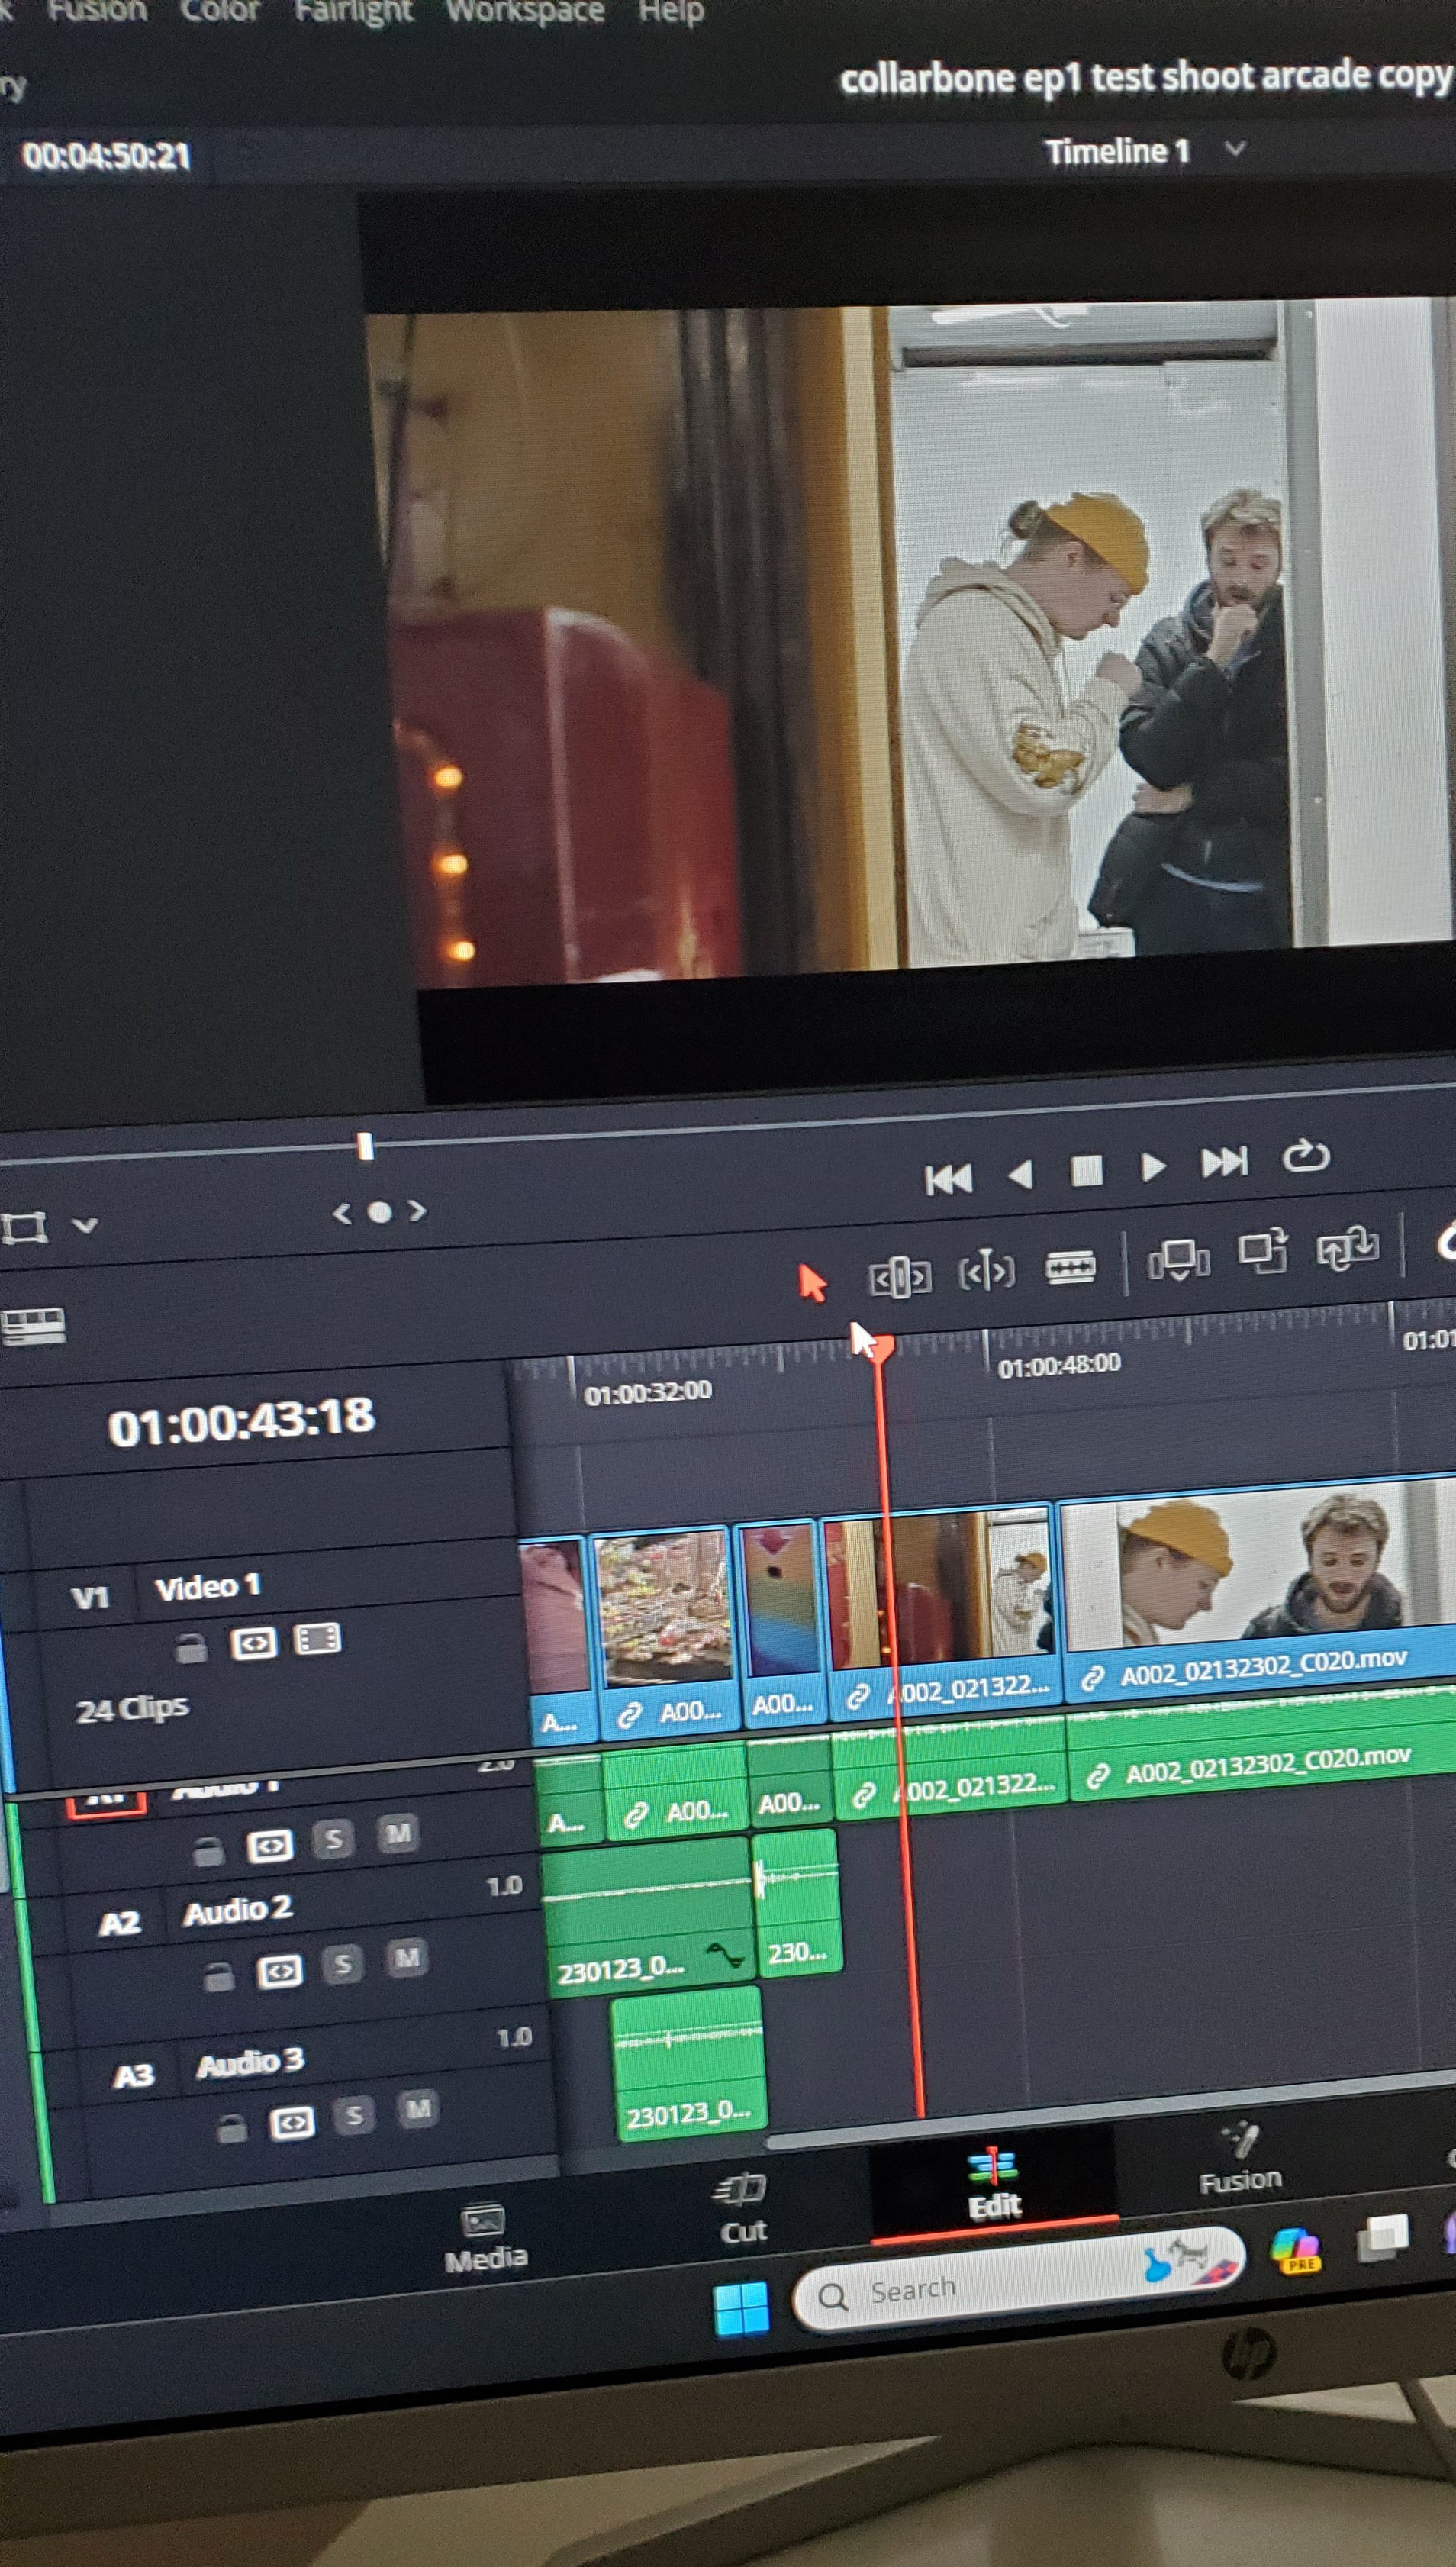1456x2567 pixels.
Task: Solo the Audio 2 track
Action: (343, 1964)
